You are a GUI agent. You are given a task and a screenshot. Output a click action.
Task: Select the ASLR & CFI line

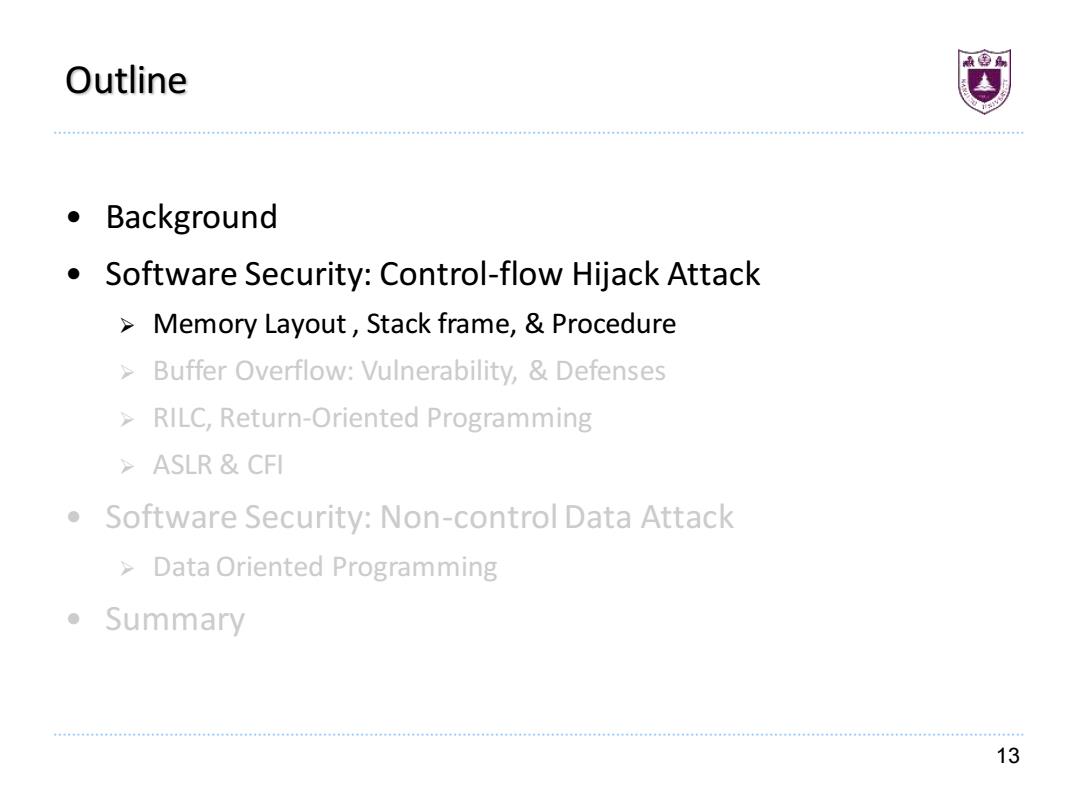tap(218, 466)
